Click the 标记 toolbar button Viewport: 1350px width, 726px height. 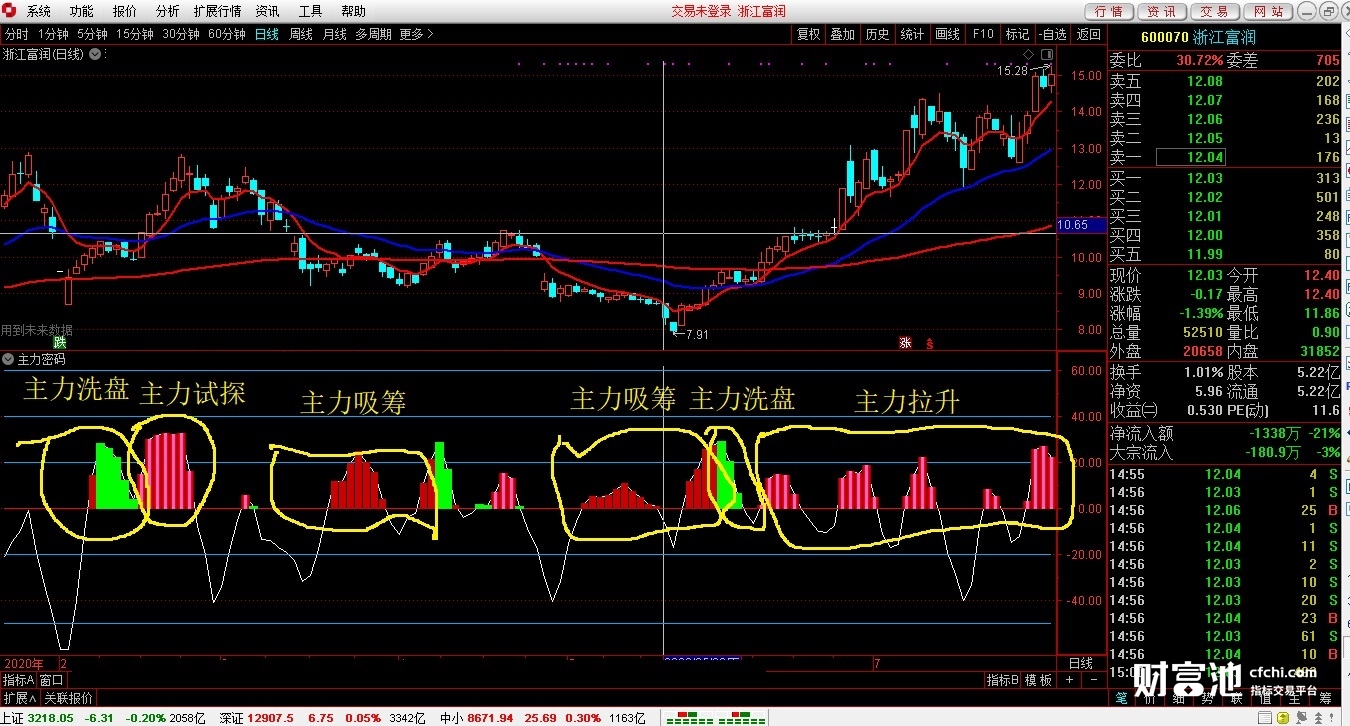click(x=1017, y=34)
